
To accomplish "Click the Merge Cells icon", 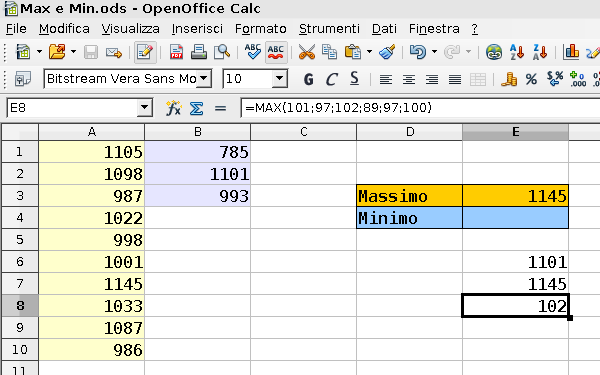I will tap(478, 80).
